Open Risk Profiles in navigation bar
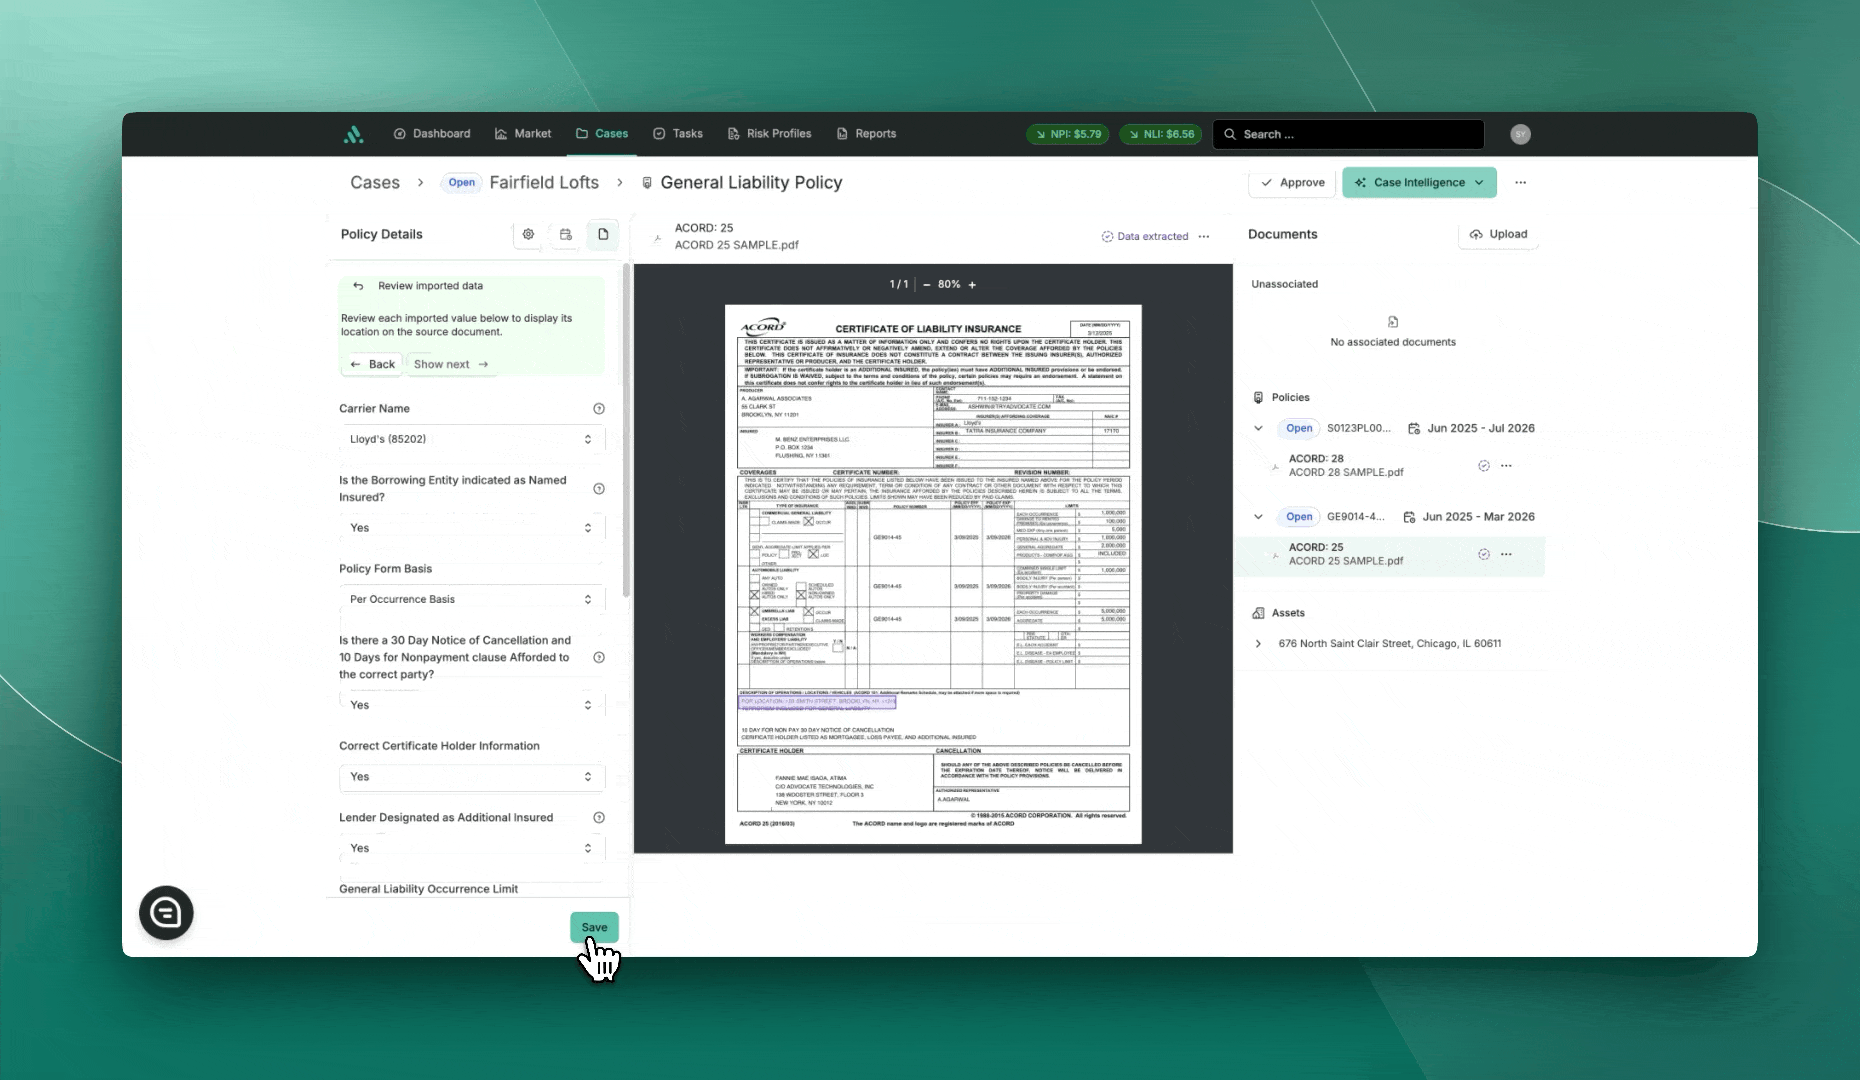The width and height of the screenshot is (1860, 1080). pos(769,134)
